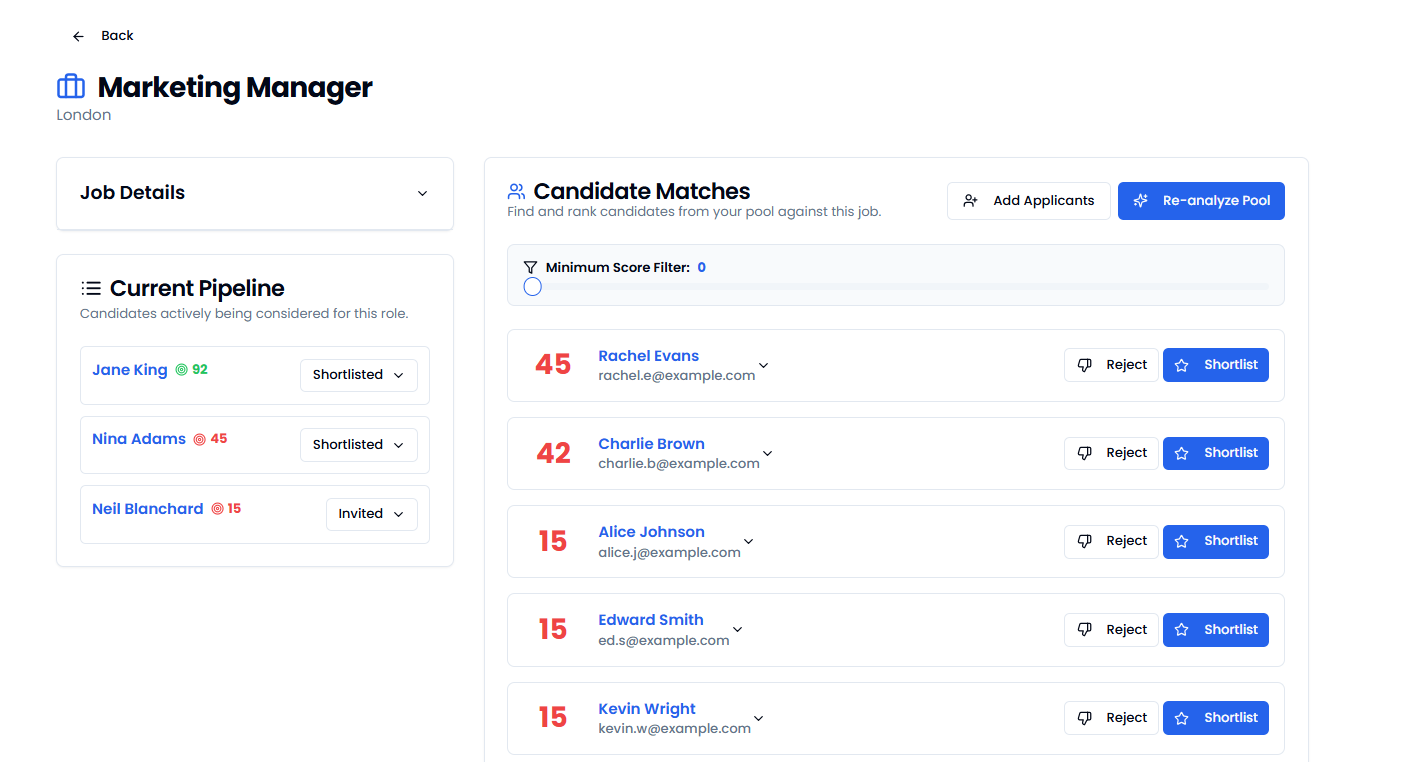Click the back arrow icon
The width and height of the screenshot is (1401, 762).
(78, 35)
